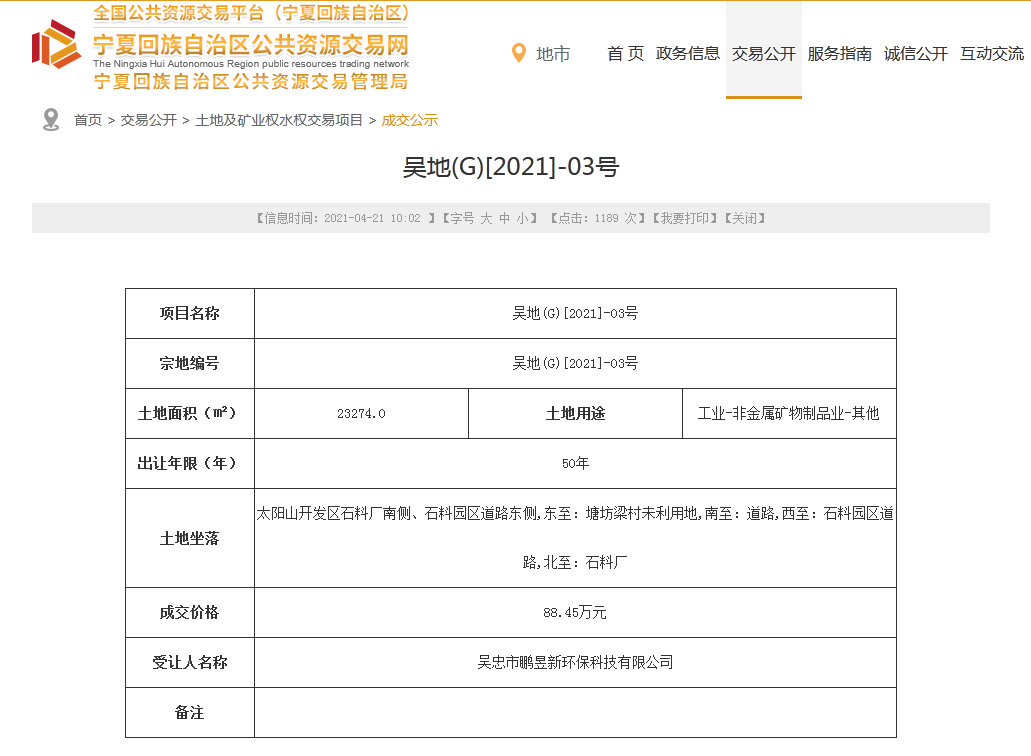Open the 互动交流 navigation tab
1031x756 pixels.
992,54
